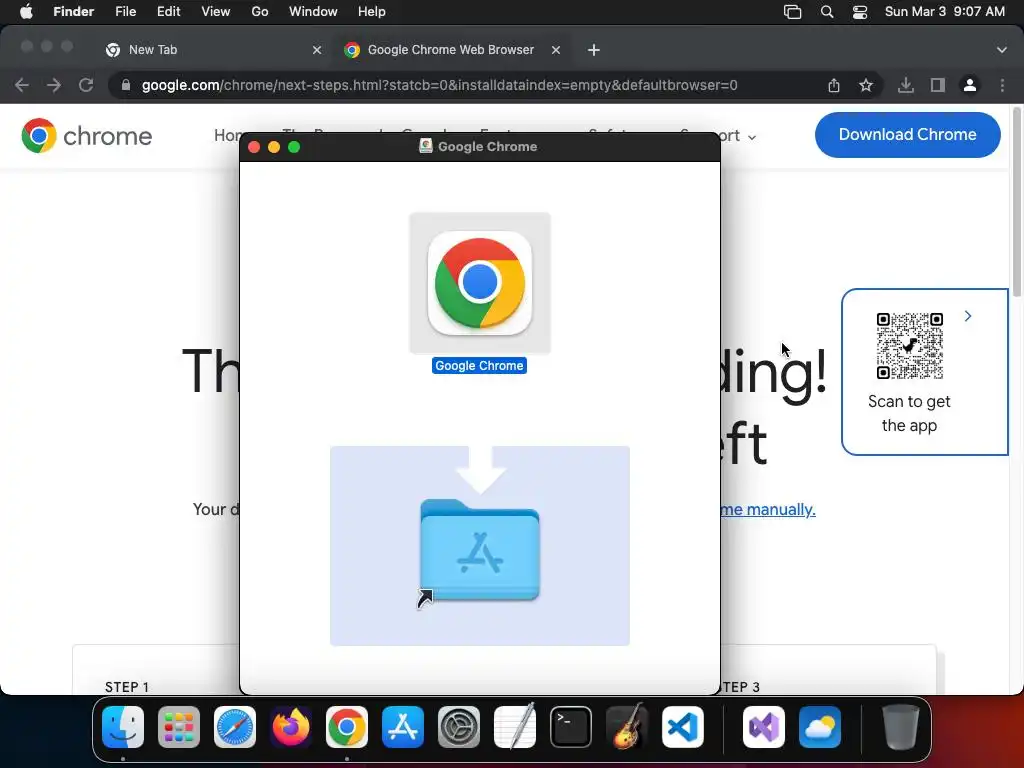The height and width of the screenshot is (768, 1024).
Task: Bookmark this page with the star icon
Action: point(866,85)
